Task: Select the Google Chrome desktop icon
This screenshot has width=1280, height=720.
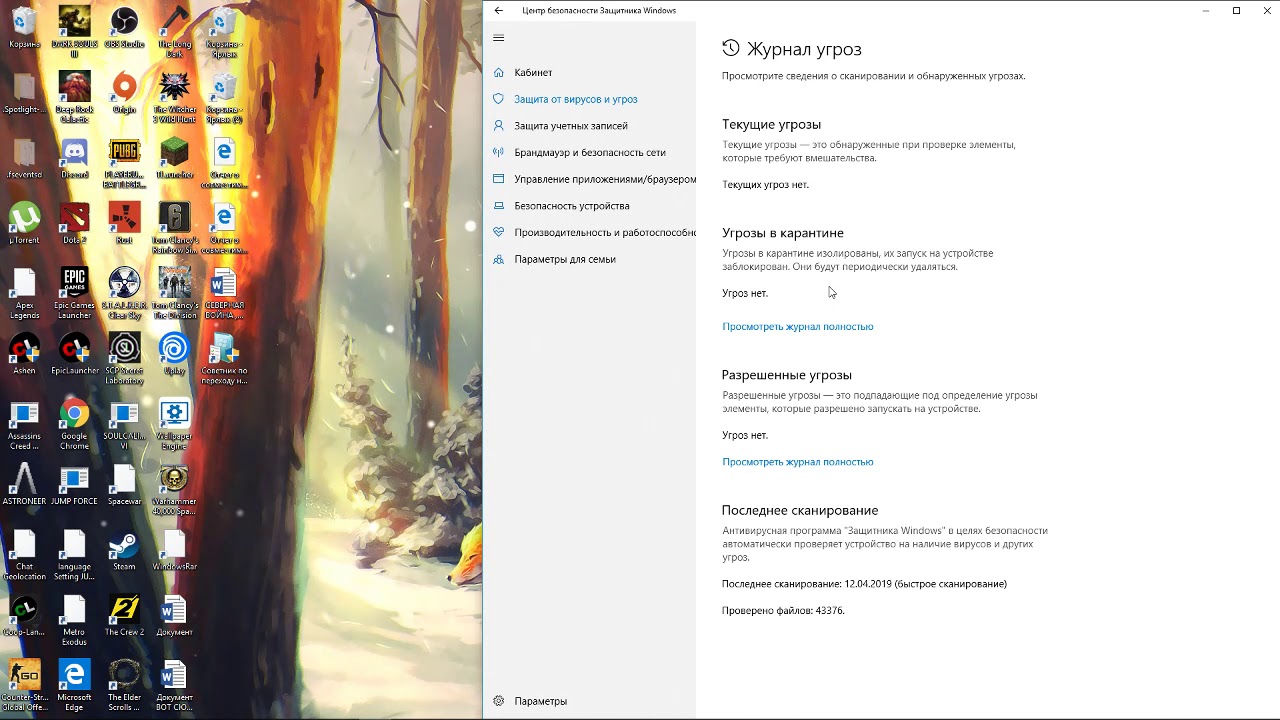Action: [74, 424]
